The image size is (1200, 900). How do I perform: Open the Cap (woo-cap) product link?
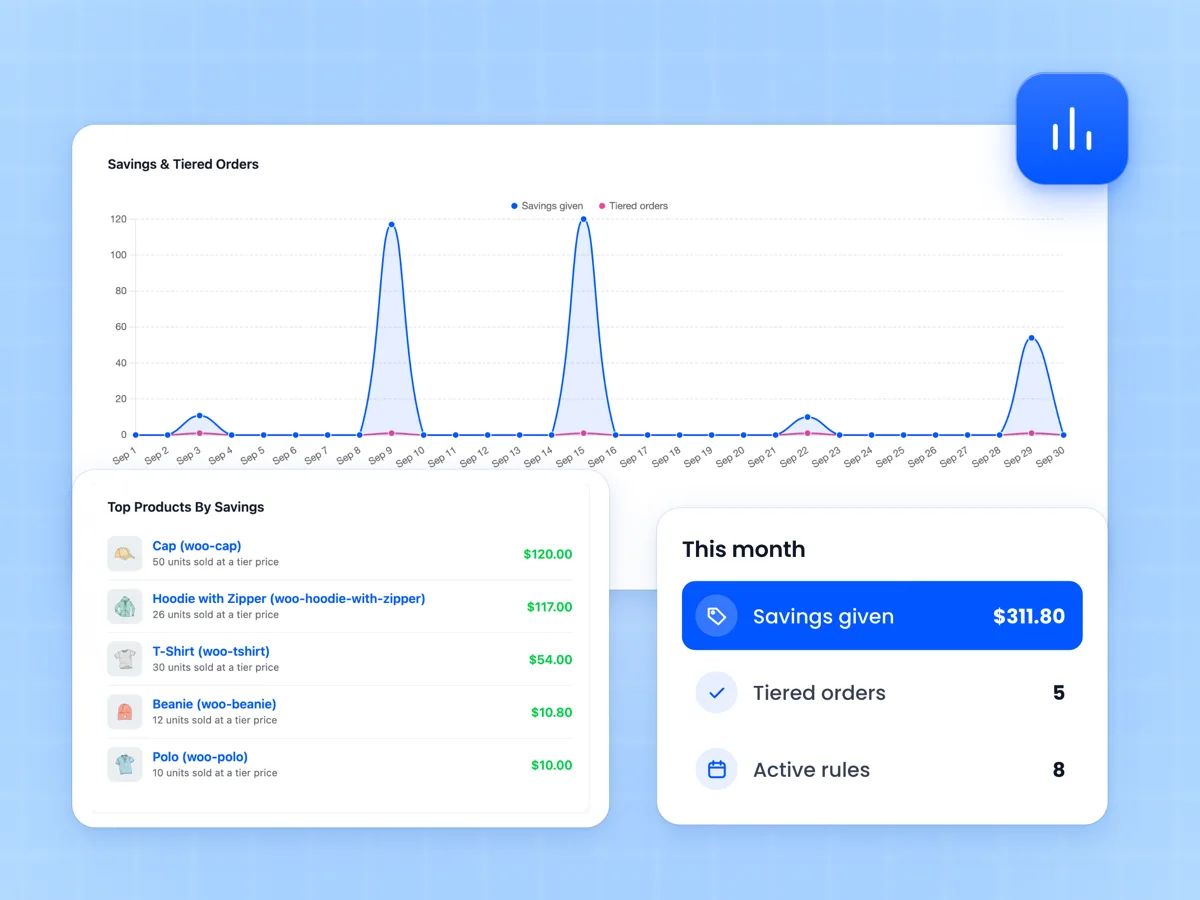click(x=197, y=546)
